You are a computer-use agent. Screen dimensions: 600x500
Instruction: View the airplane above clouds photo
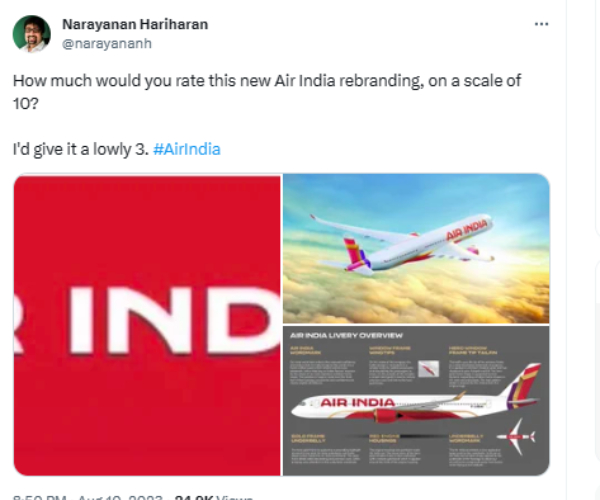pyautogui.click(x=416, y=249)
